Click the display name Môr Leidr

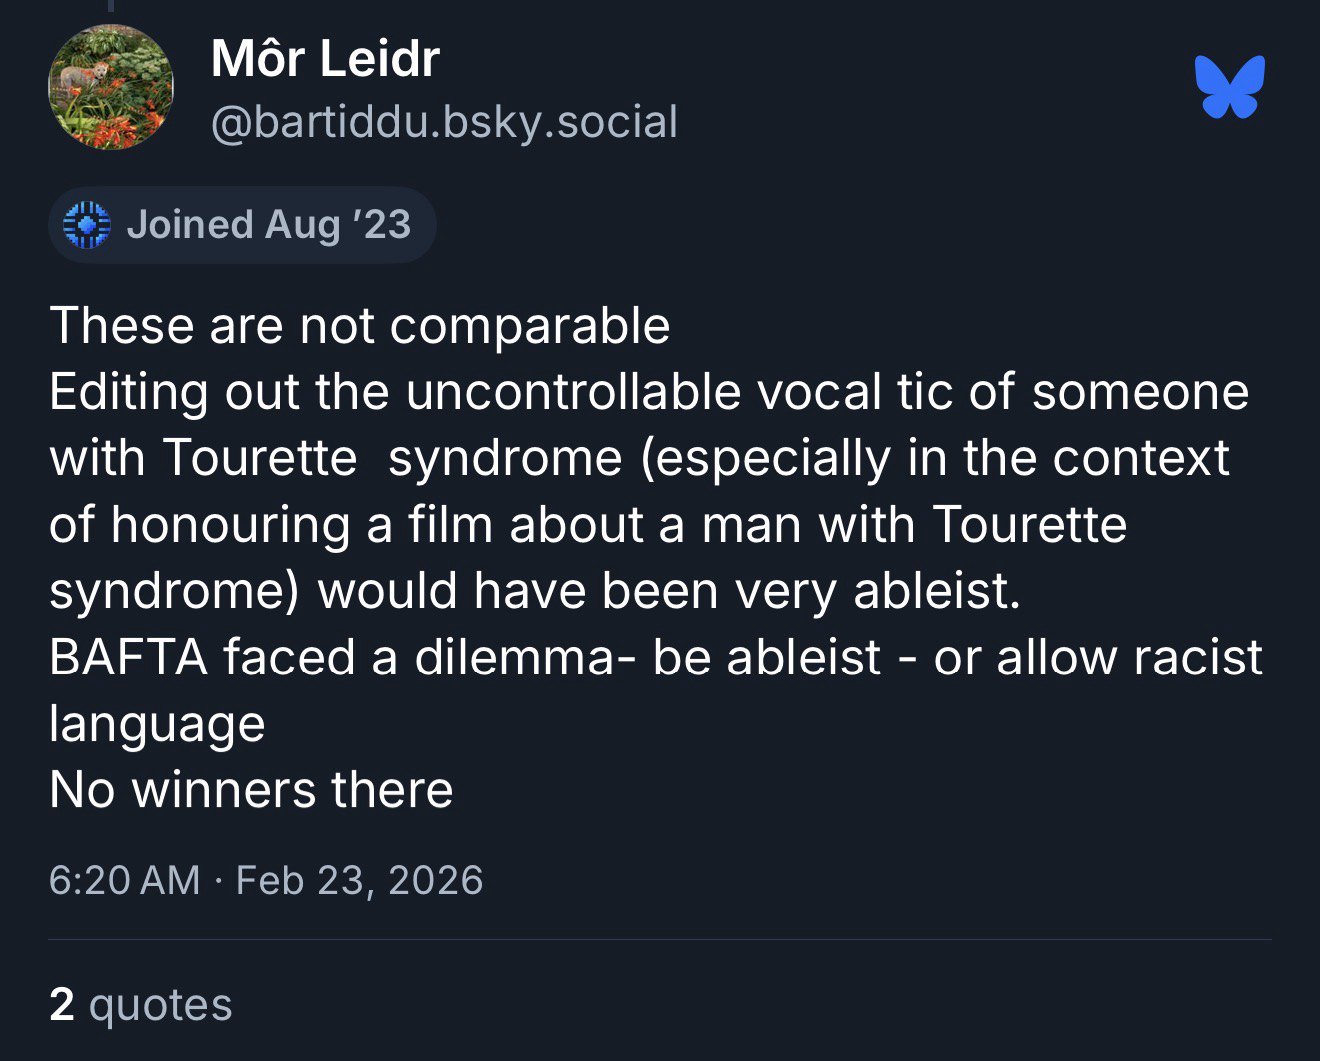325,58
